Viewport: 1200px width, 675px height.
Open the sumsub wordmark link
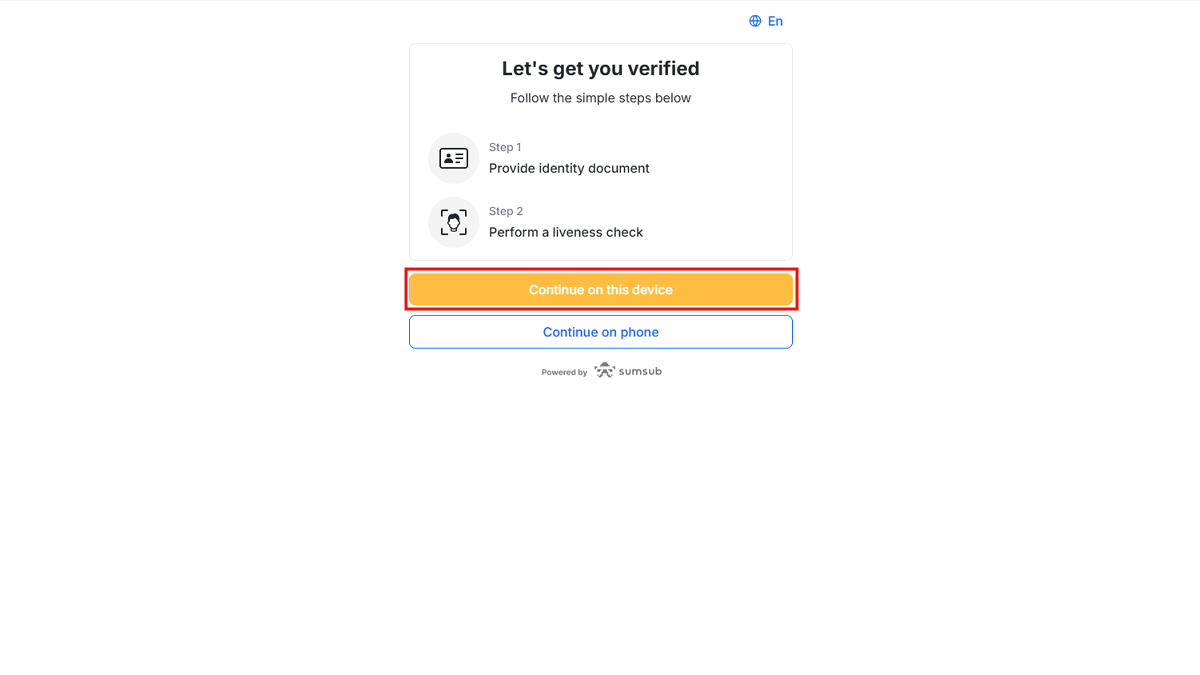640,371
